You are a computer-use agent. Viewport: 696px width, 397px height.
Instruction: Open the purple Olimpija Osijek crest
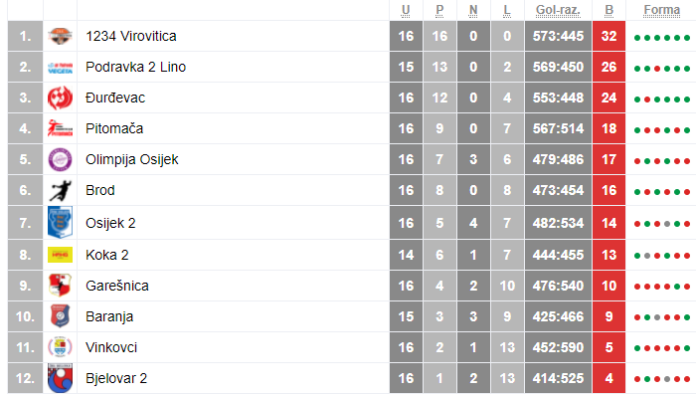click(x=60, y=159)
